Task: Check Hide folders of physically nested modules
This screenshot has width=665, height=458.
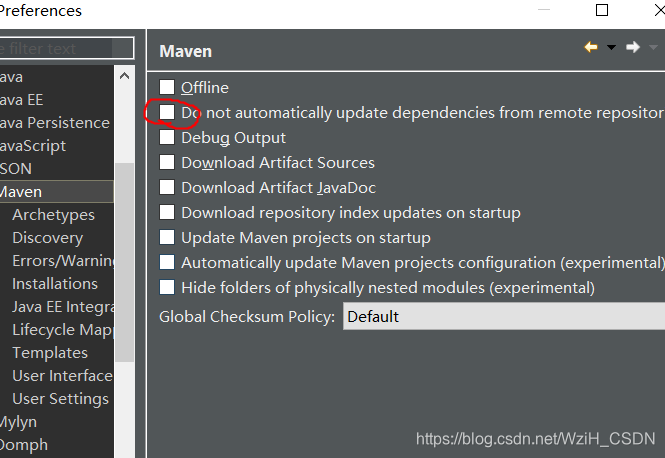Action: pos(167,288)
